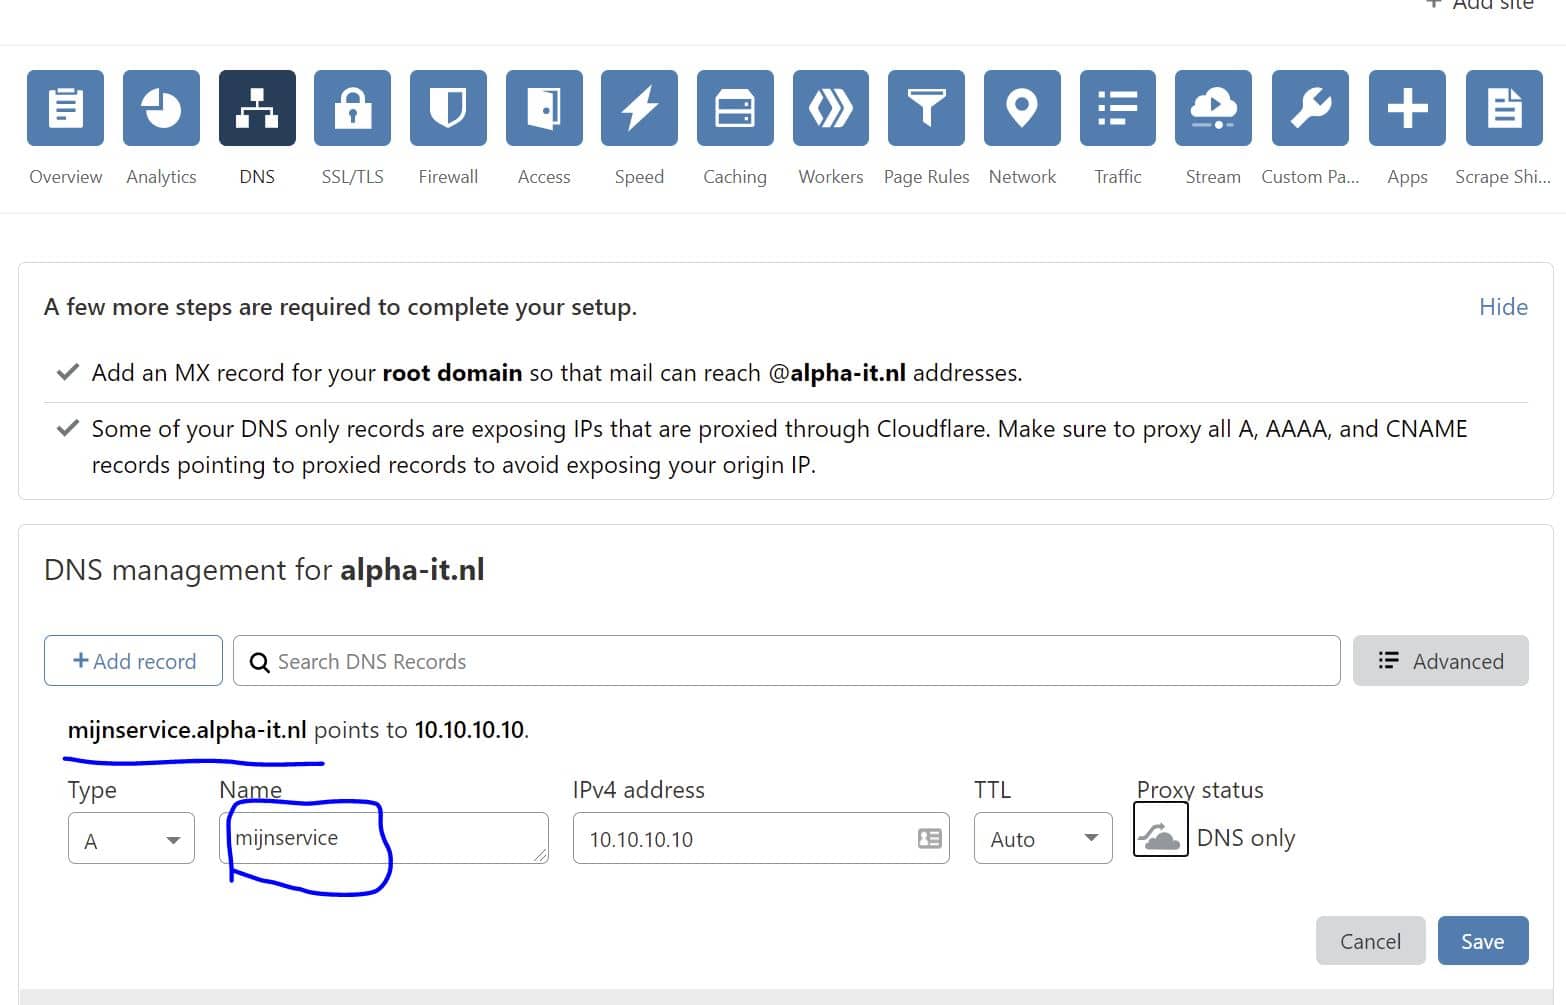The image size is (1566, 1005).
Task: Open the Workers icon
Action: pyautogui.click(x=830, y=108)
